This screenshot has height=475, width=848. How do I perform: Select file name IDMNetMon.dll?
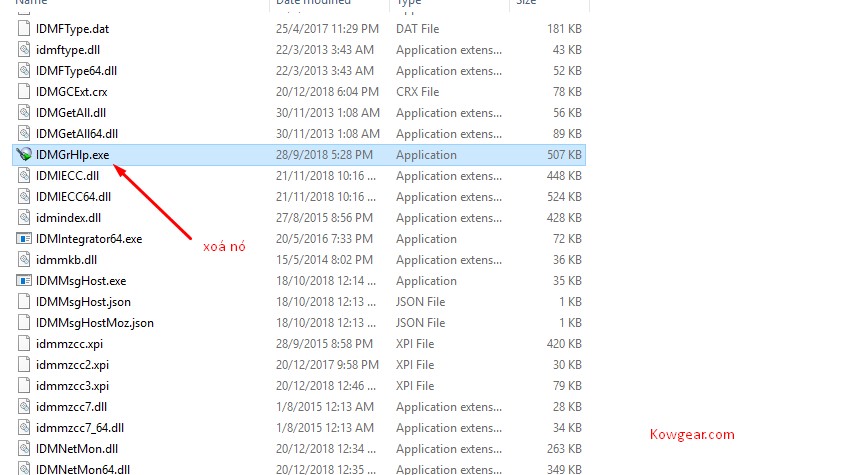[77, 449]
